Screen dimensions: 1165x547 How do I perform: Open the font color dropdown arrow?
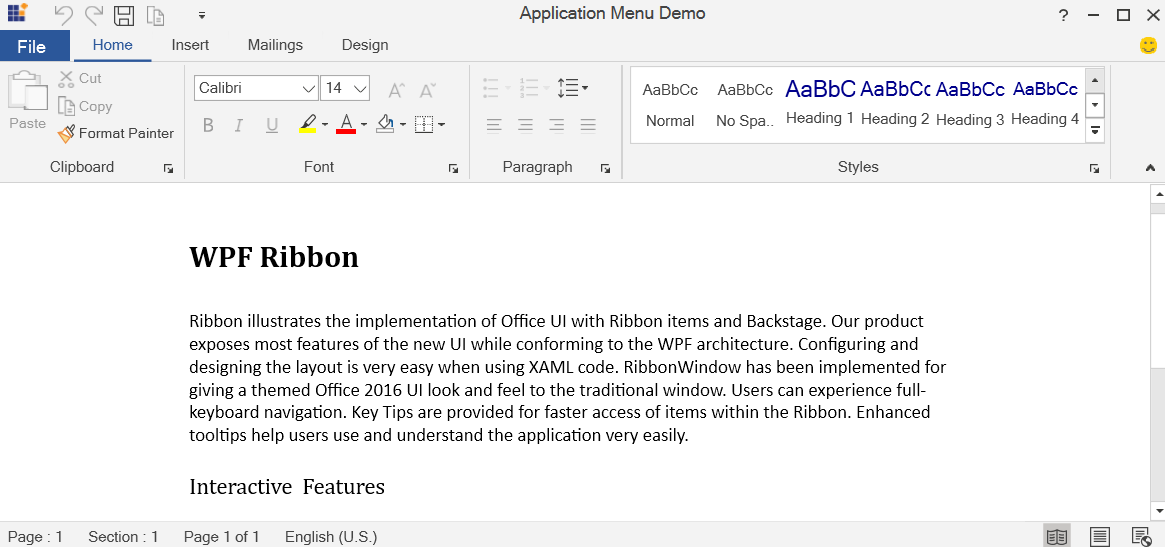coord(364,125)
